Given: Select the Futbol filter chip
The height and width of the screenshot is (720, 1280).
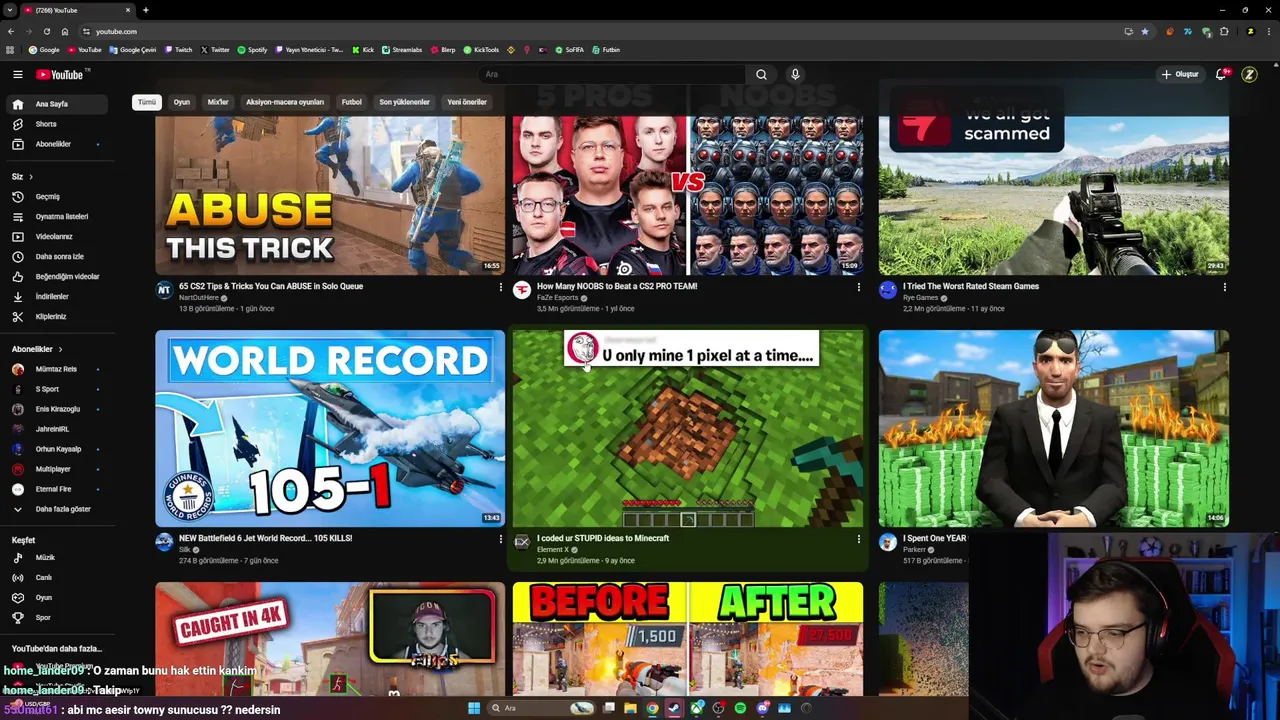Looking at the screenshot, I should pos(352,102).
